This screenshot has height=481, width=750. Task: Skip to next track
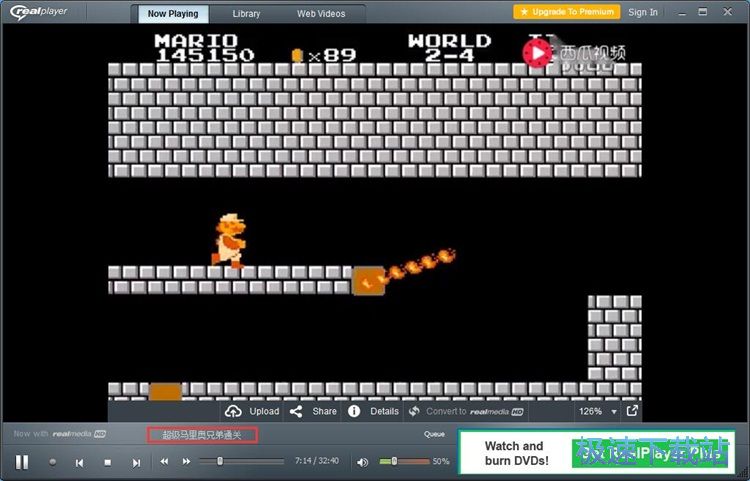(x=136, y=462)
